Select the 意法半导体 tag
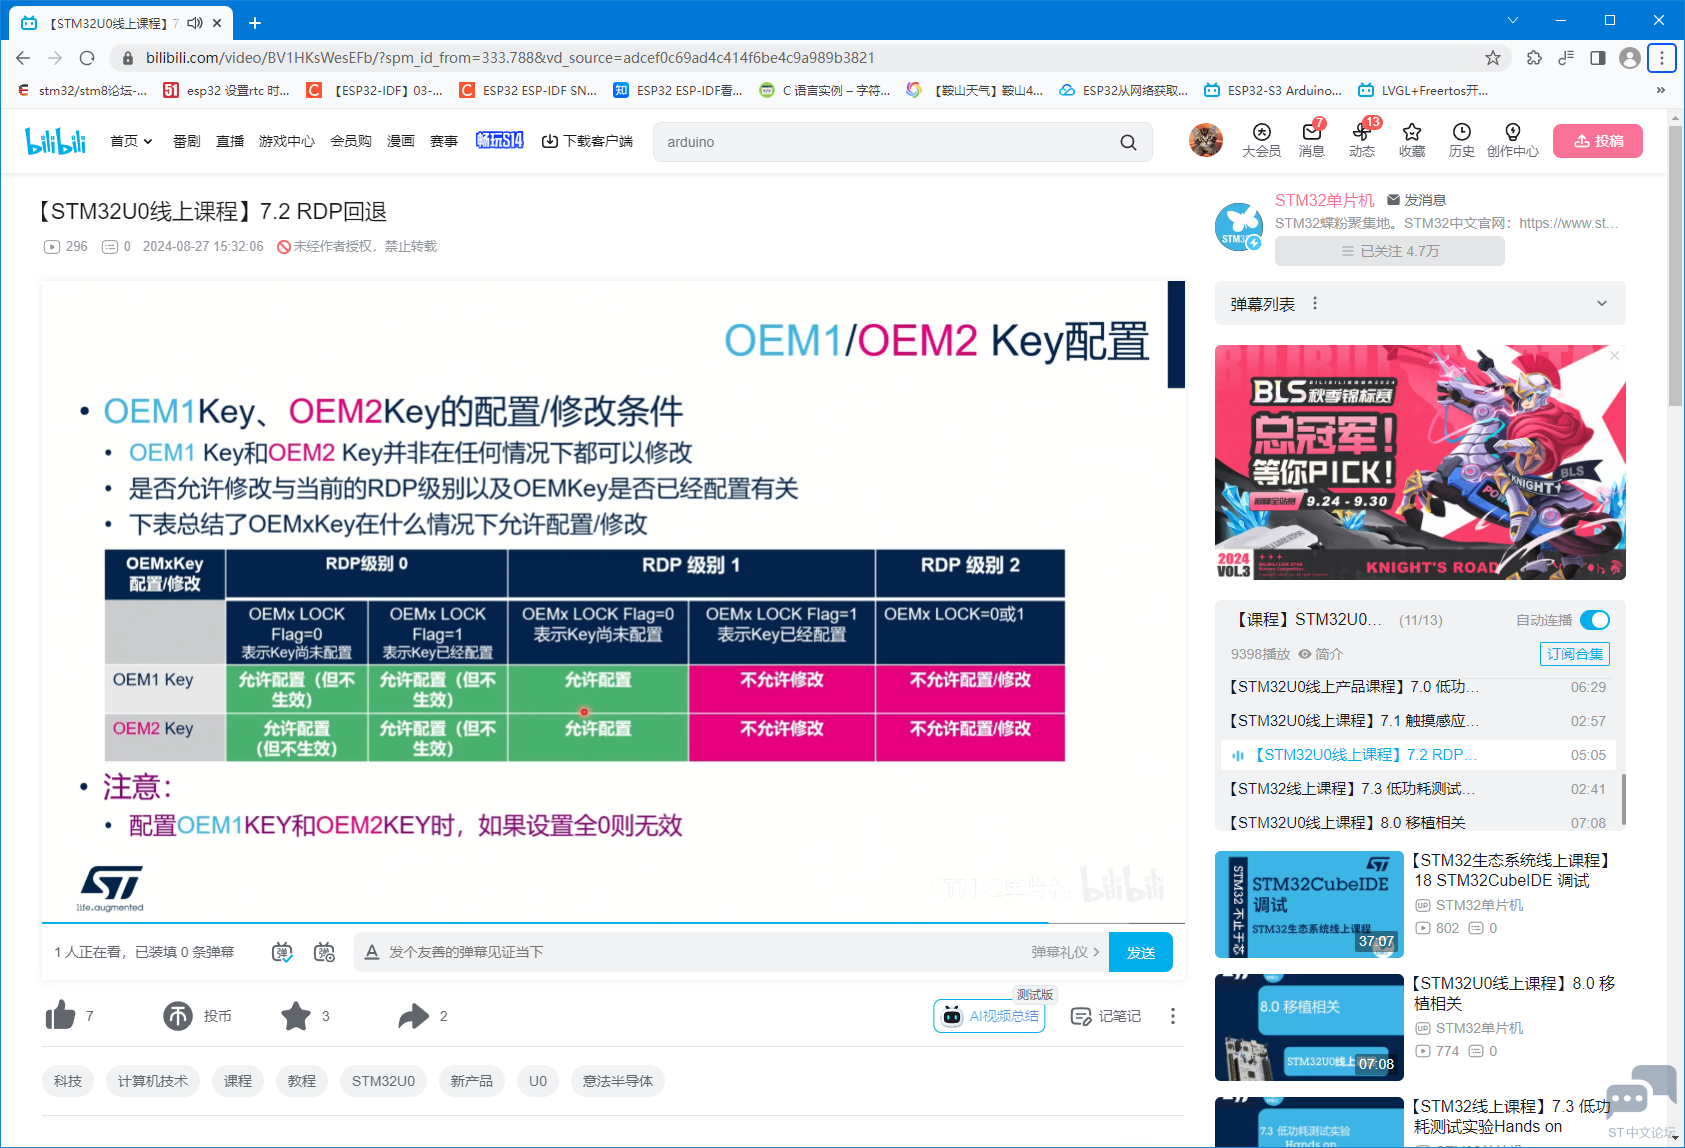Screen dimensions: 1685x1148 coord(618,1081)
